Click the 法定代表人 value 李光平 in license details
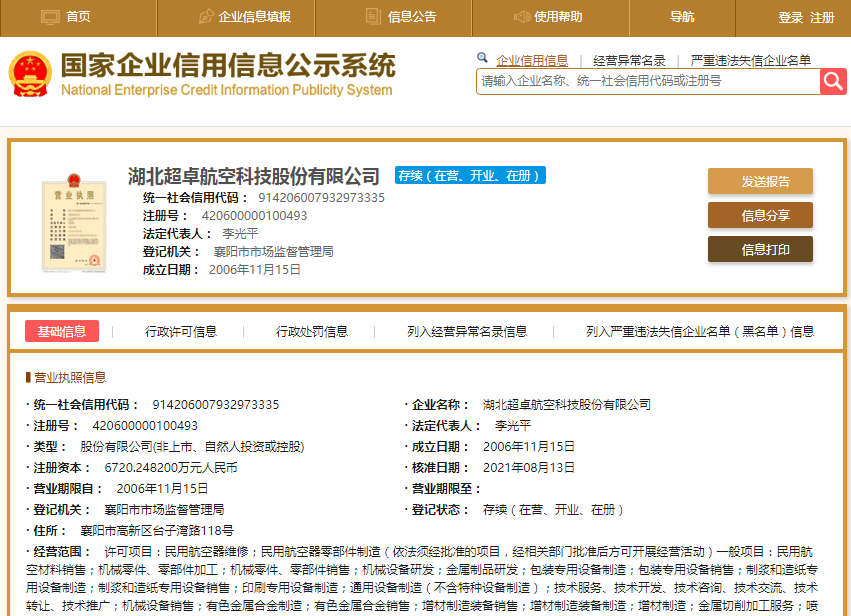This screenshot has width=851, height=616. [x=513, y=426]
